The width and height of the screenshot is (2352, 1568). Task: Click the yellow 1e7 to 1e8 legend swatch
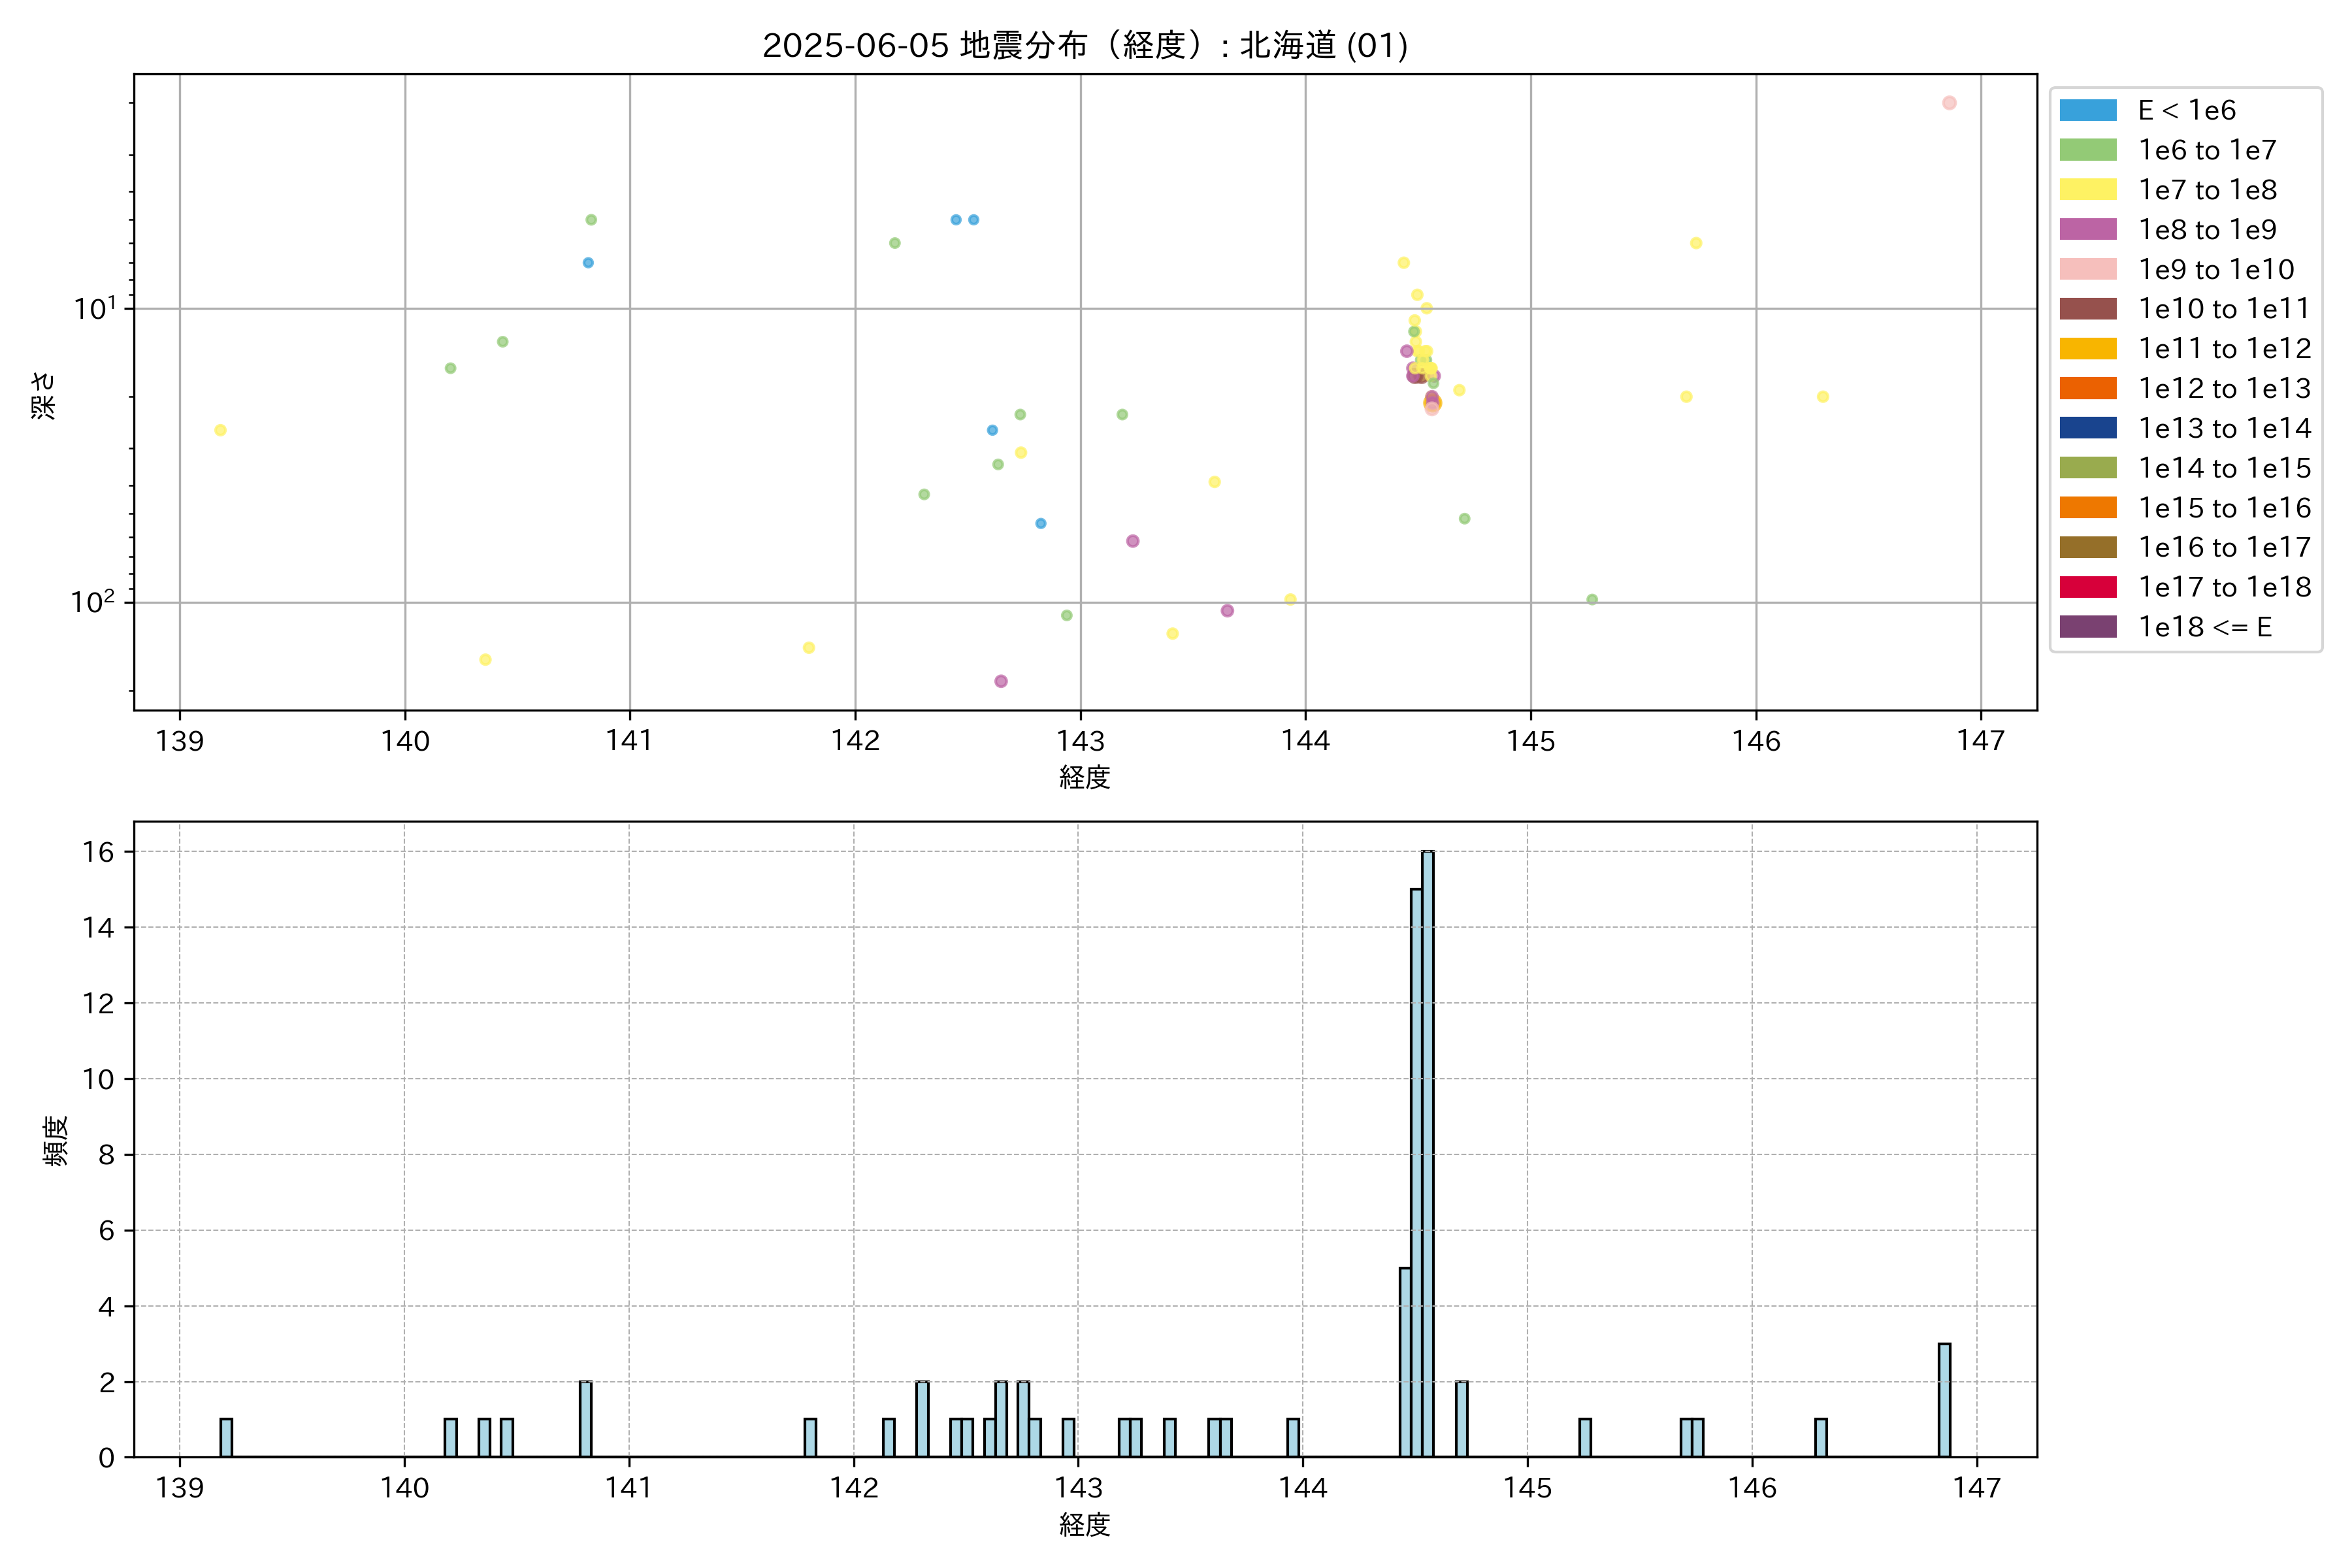click(2087, 190)
